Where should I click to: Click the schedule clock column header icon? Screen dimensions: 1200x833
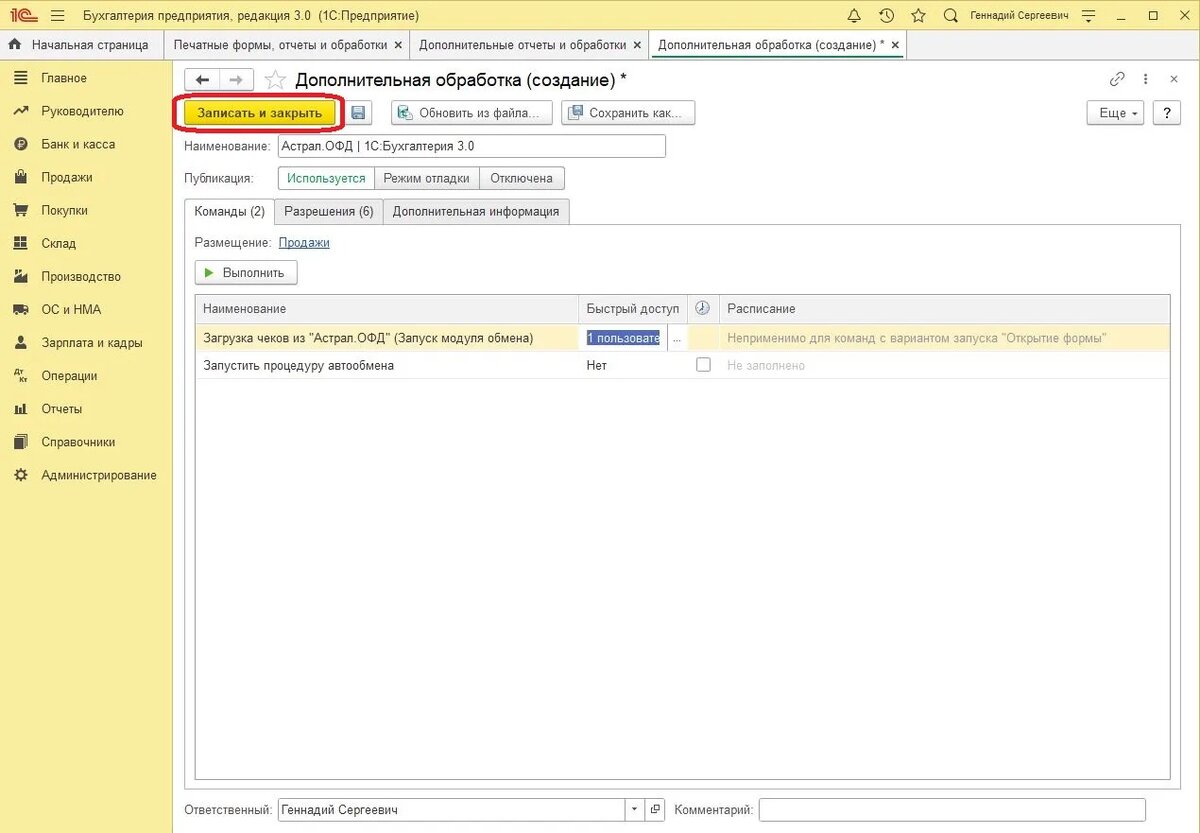[x=702, y=308]
